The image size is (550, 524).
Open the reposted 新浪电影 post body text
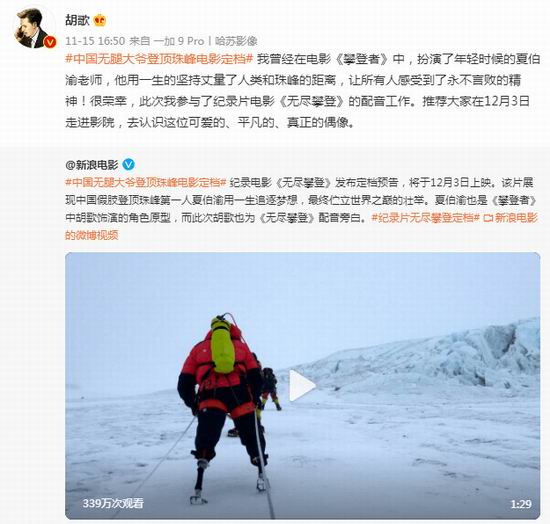click(x=301, y=209)
